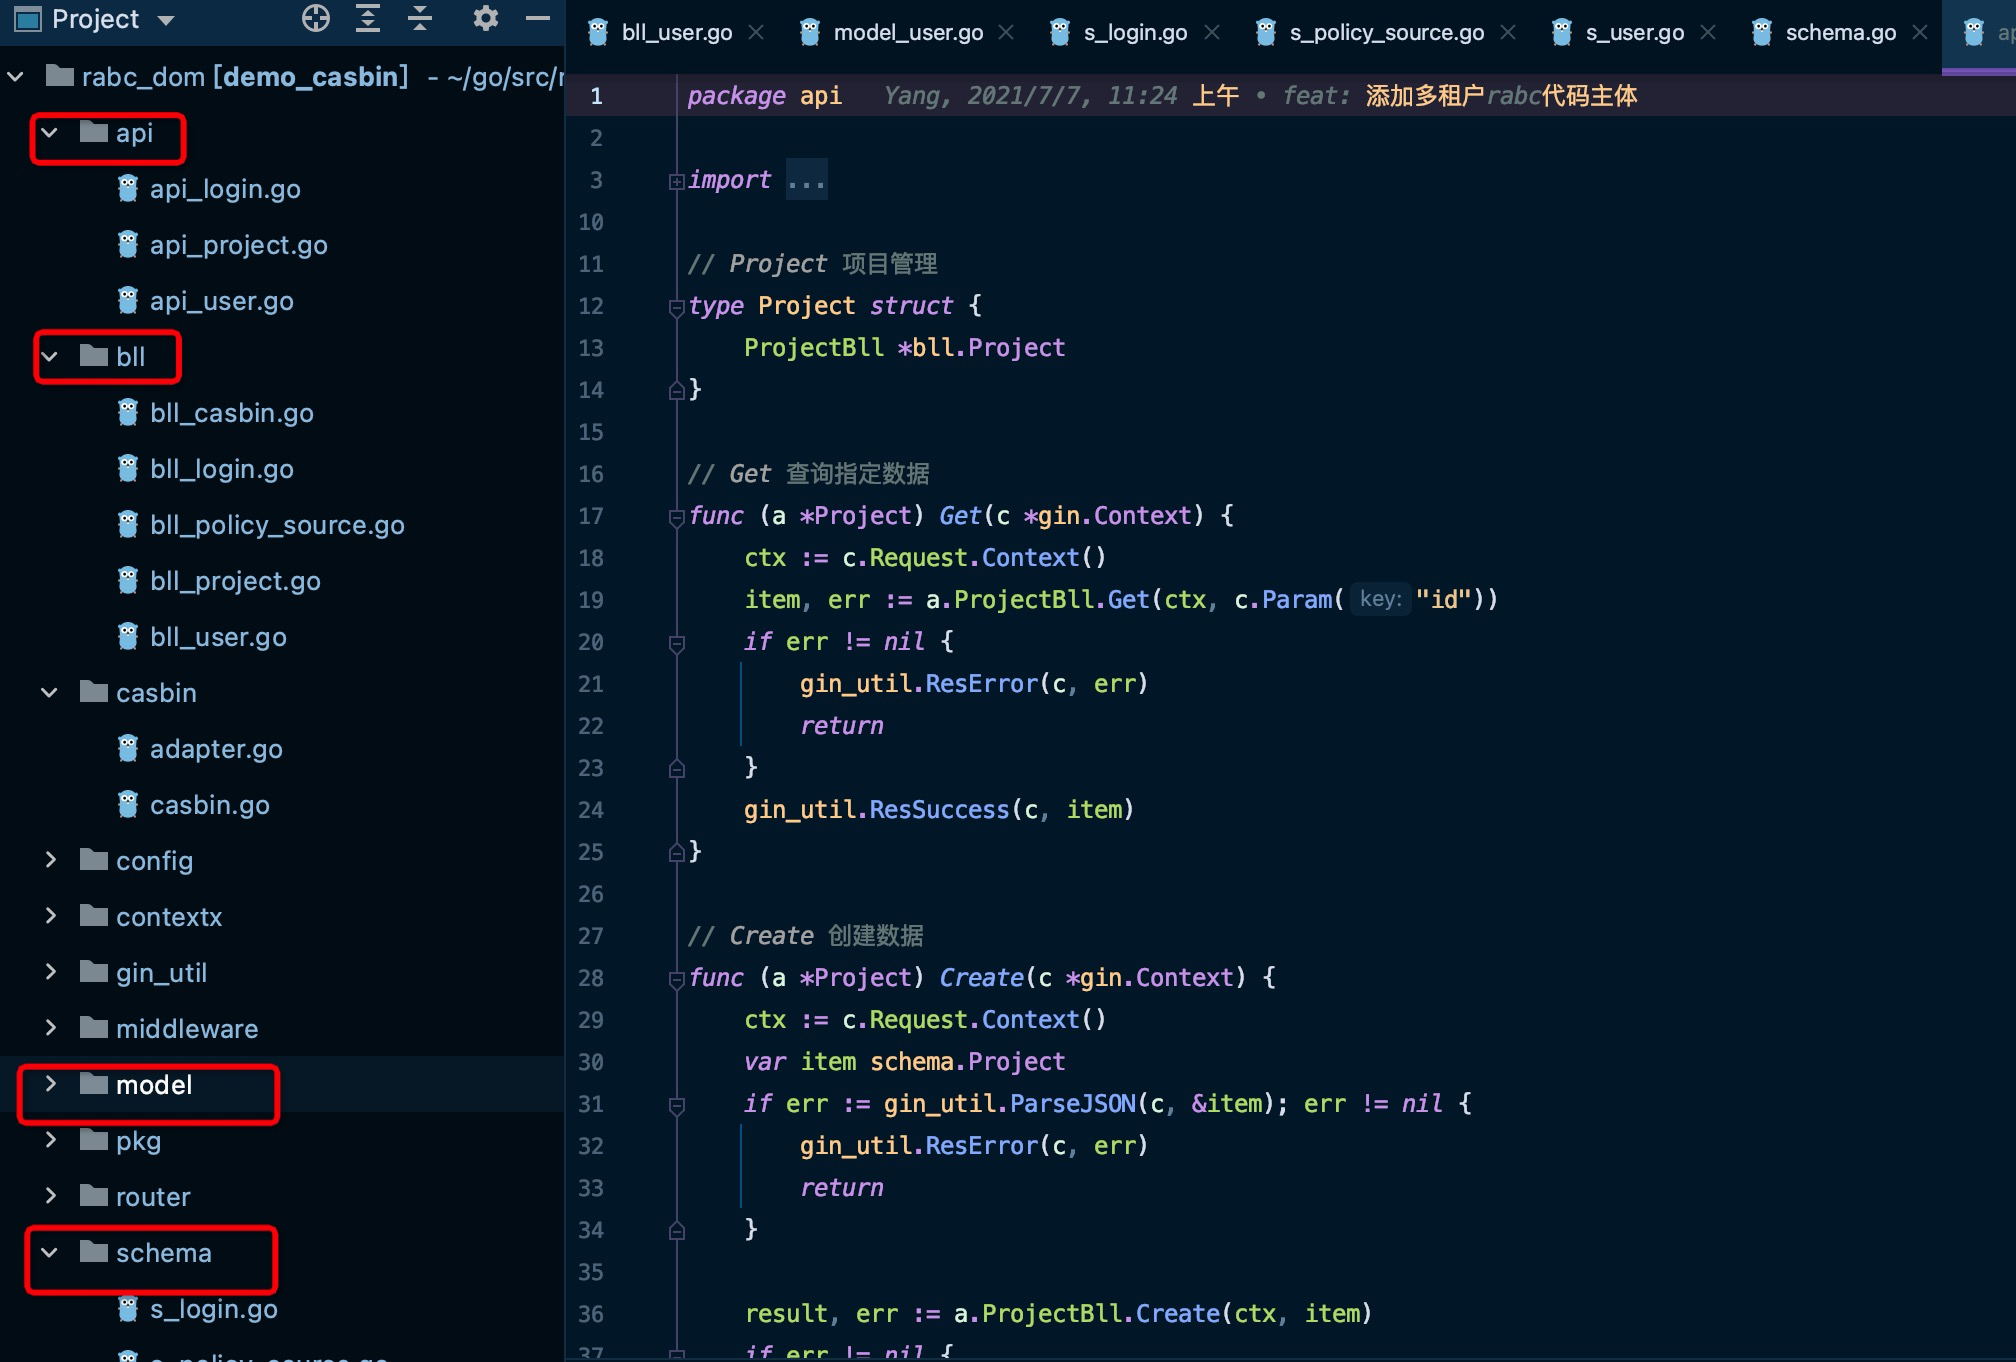
Task: Click the Collapse All icon in Project toolbar
Action: pyautogui.click(x=420, y=18)
